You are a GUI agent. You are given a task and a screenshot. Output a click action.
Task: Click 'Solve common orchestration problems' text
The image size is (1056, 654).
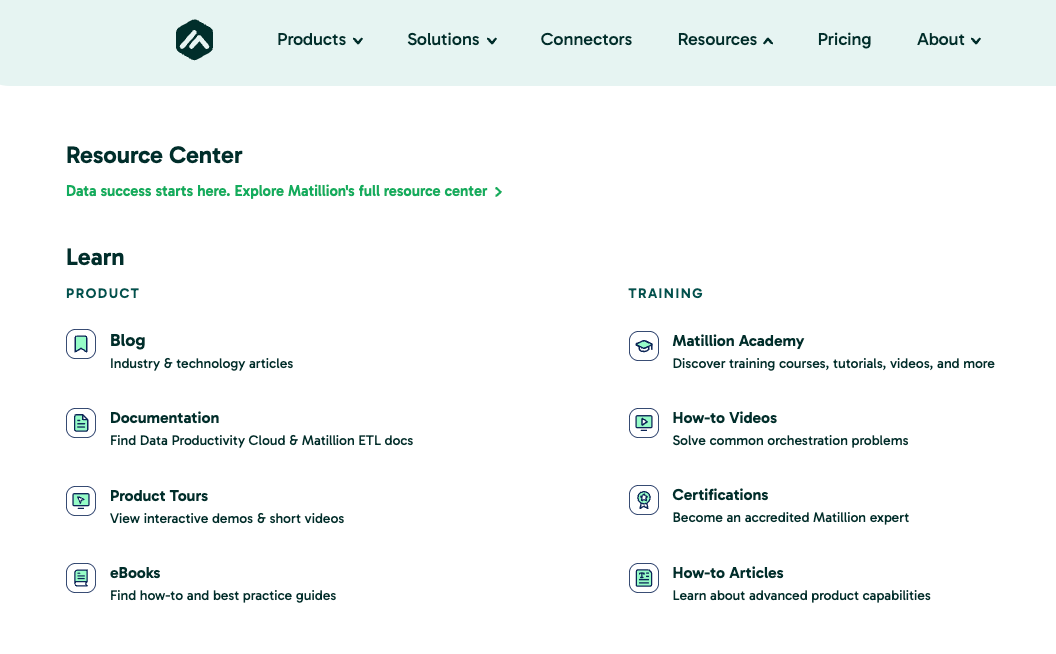click(x=790, y=440)
